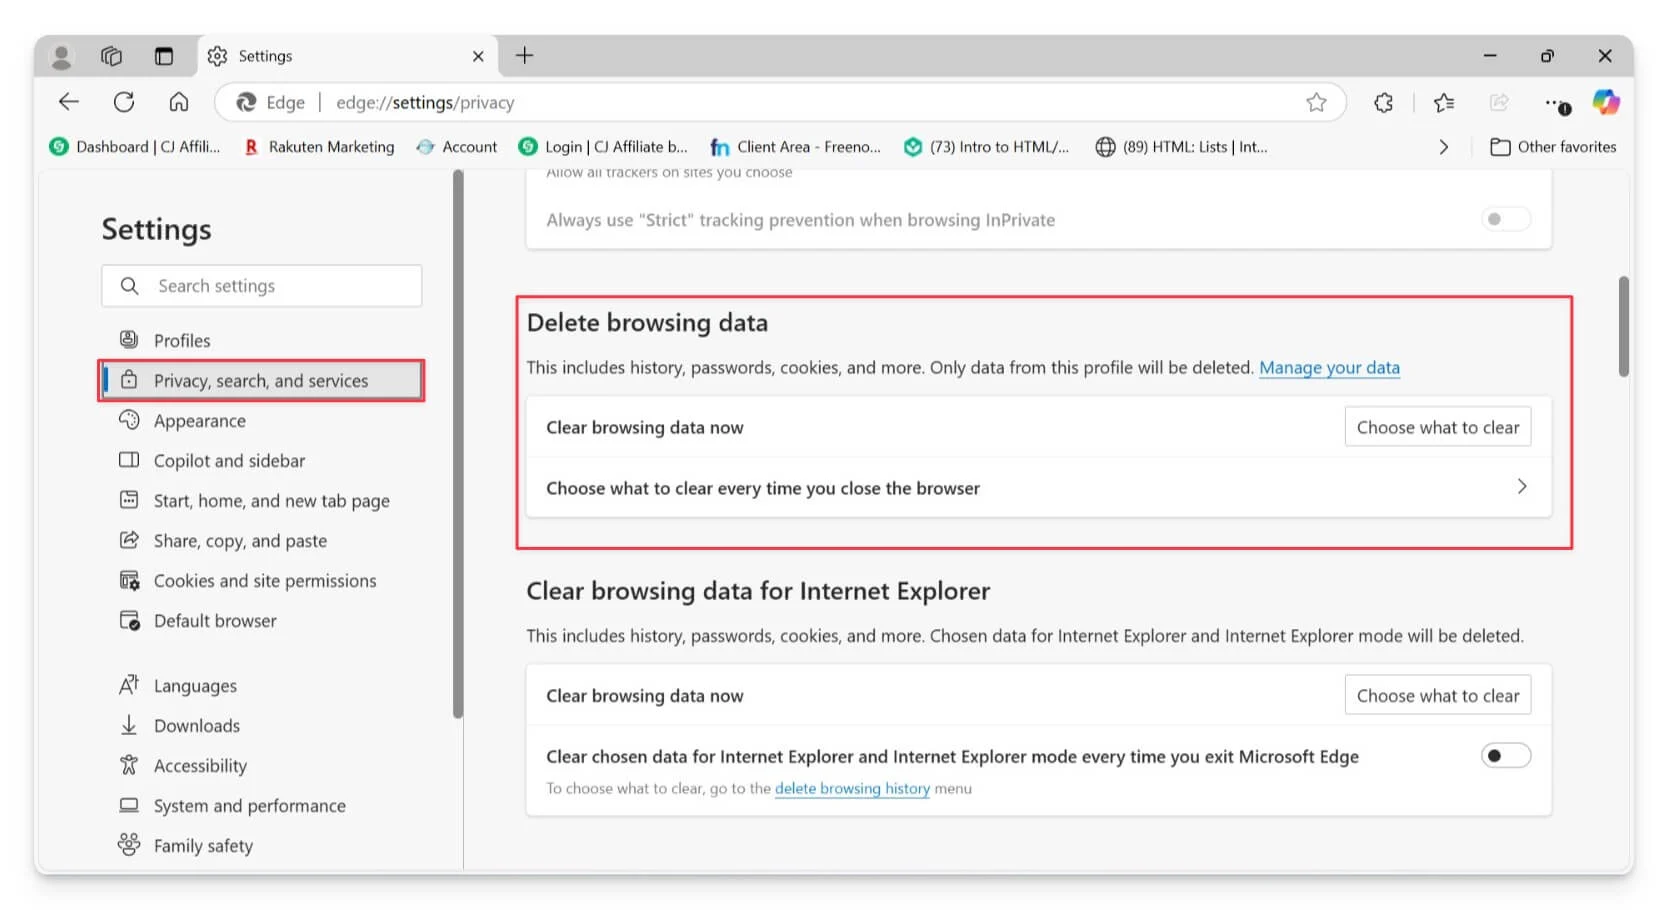Image resolution: width=1668 pixels, height=910 pixels.
Task: Open Settings and more ellipsis menu
Action: (1556, 103)
